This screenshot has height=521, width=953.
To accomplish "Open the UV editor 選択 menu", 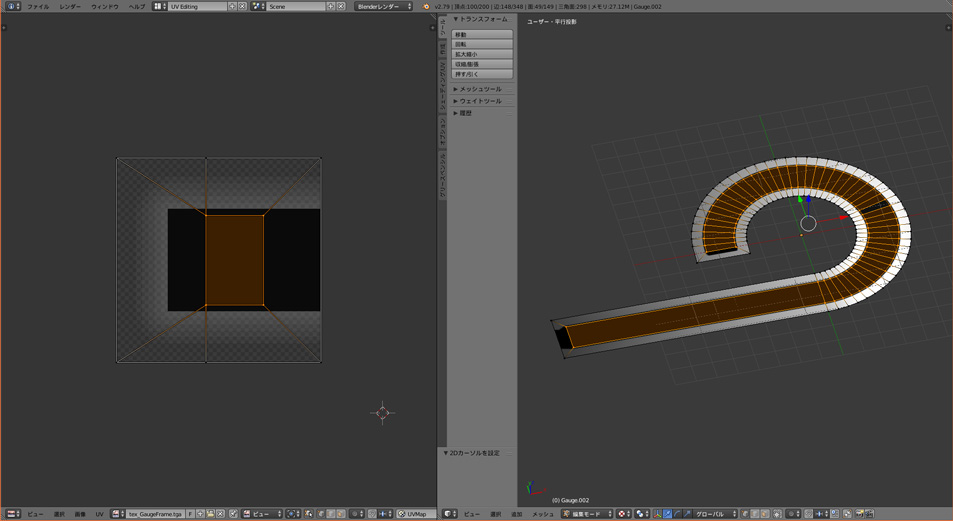I will click(x=59, y=514).
